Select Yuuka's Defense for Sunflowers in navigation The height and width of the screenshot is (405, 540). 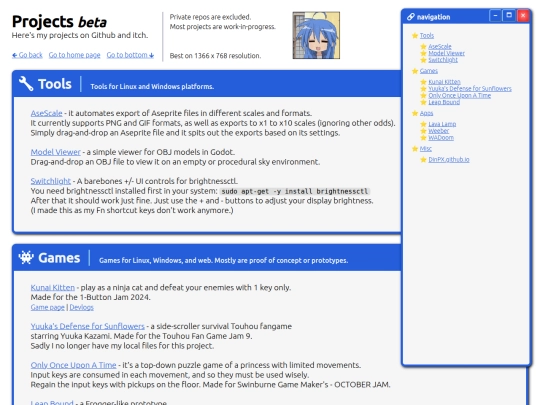[470, 89]
